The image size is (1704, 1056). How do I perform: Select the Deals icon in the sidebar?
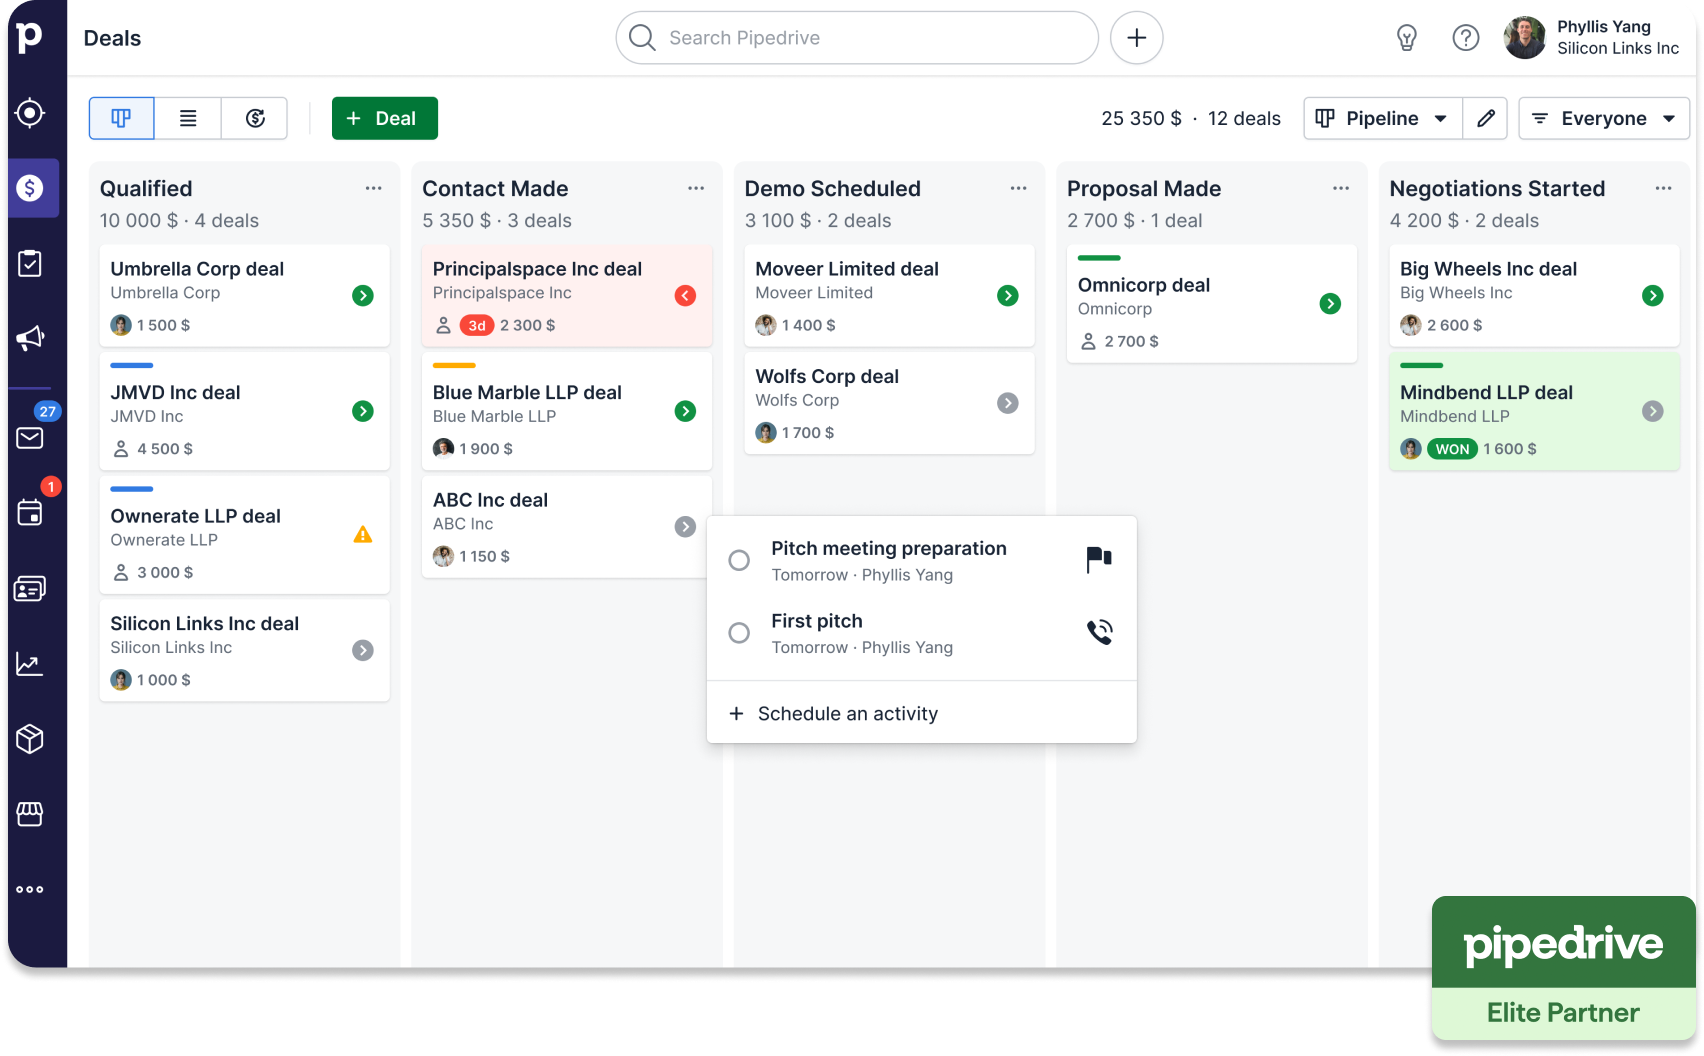30,188
